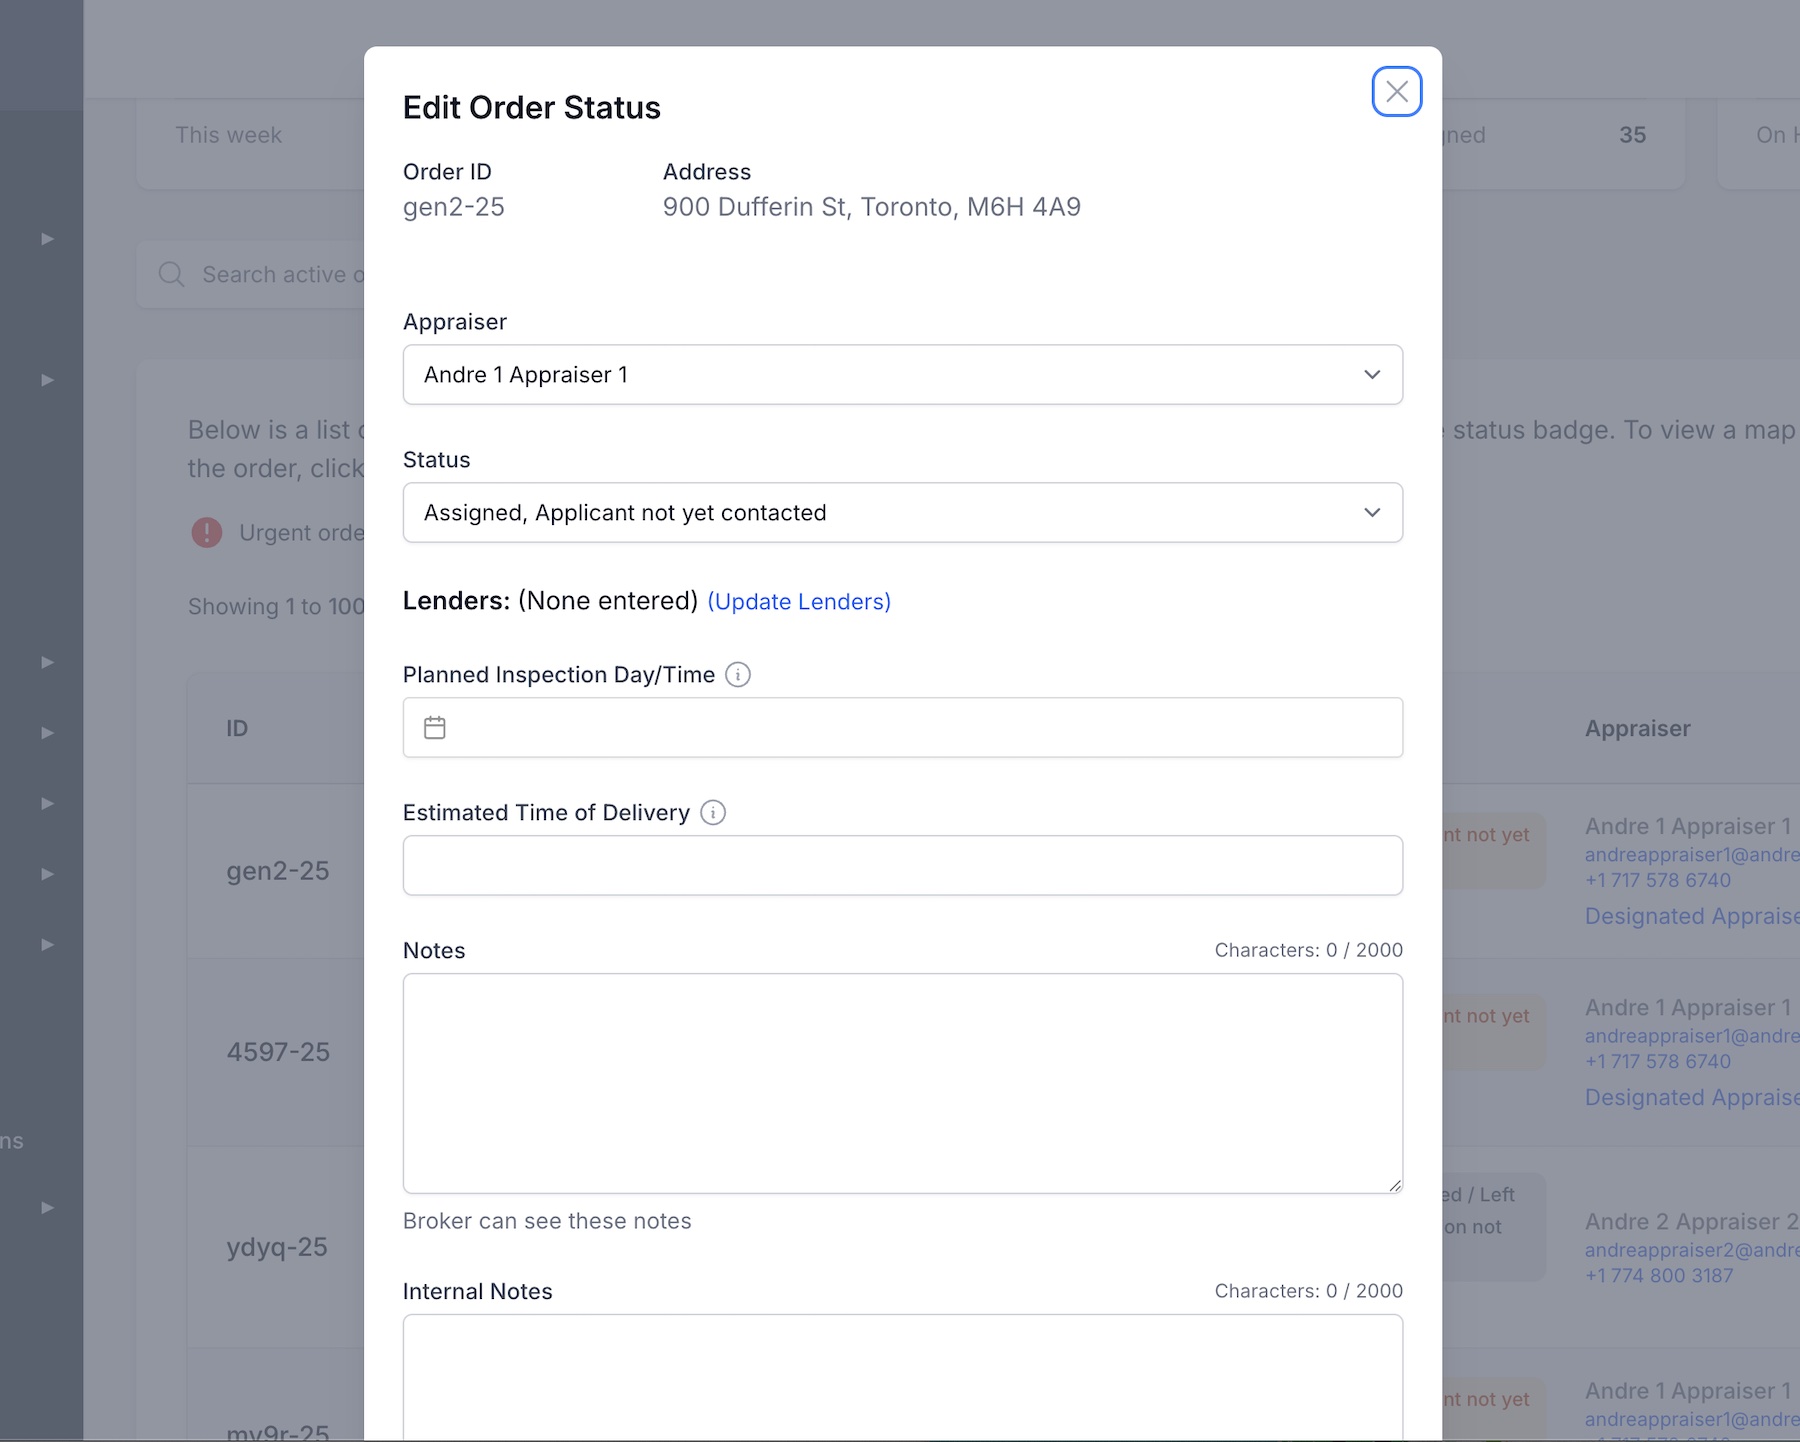Image resolution: width=1800 pixels, height=1442 pixels.
Task: Click info icon beside Estimated Time of Delivery
Action: [713, 813]
